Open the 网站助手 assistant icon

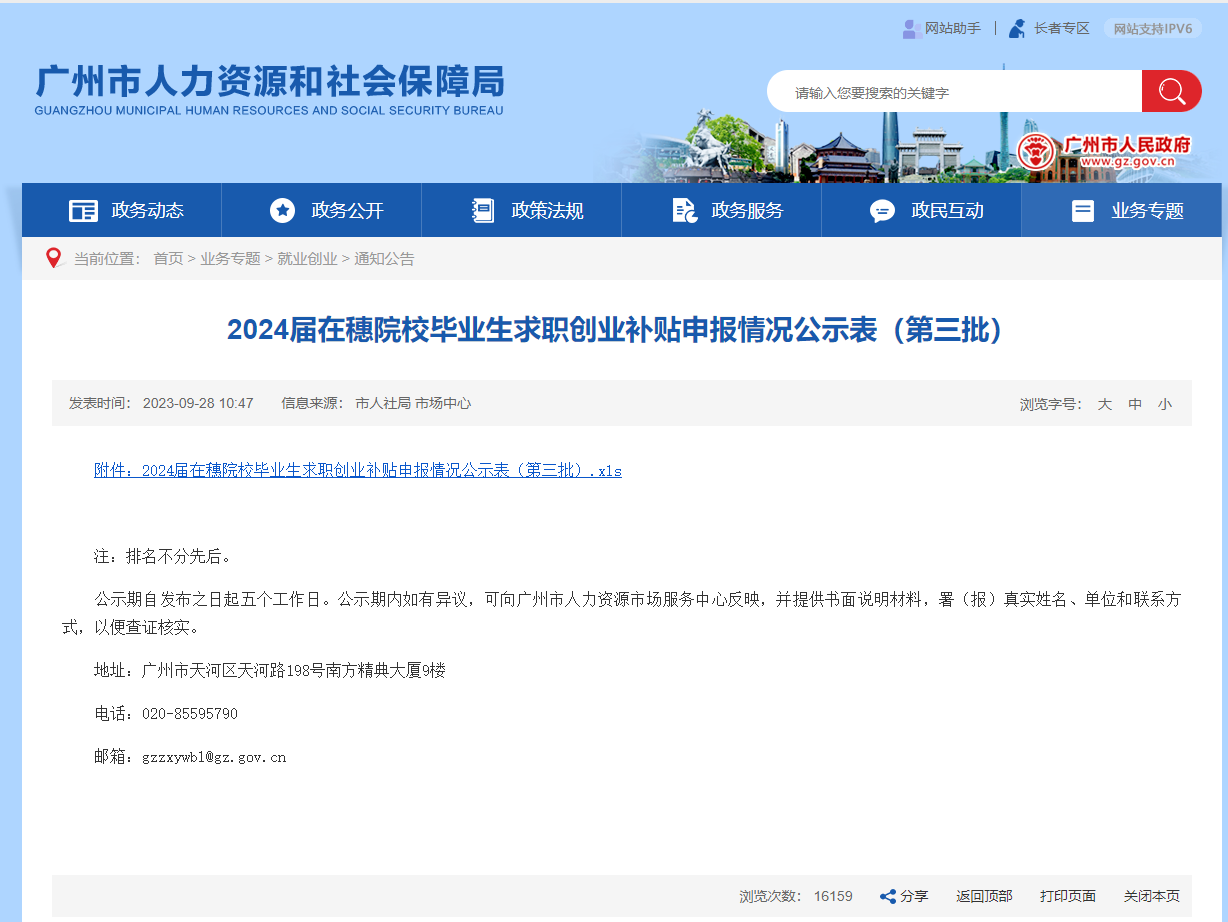click(x=911, y=29)
